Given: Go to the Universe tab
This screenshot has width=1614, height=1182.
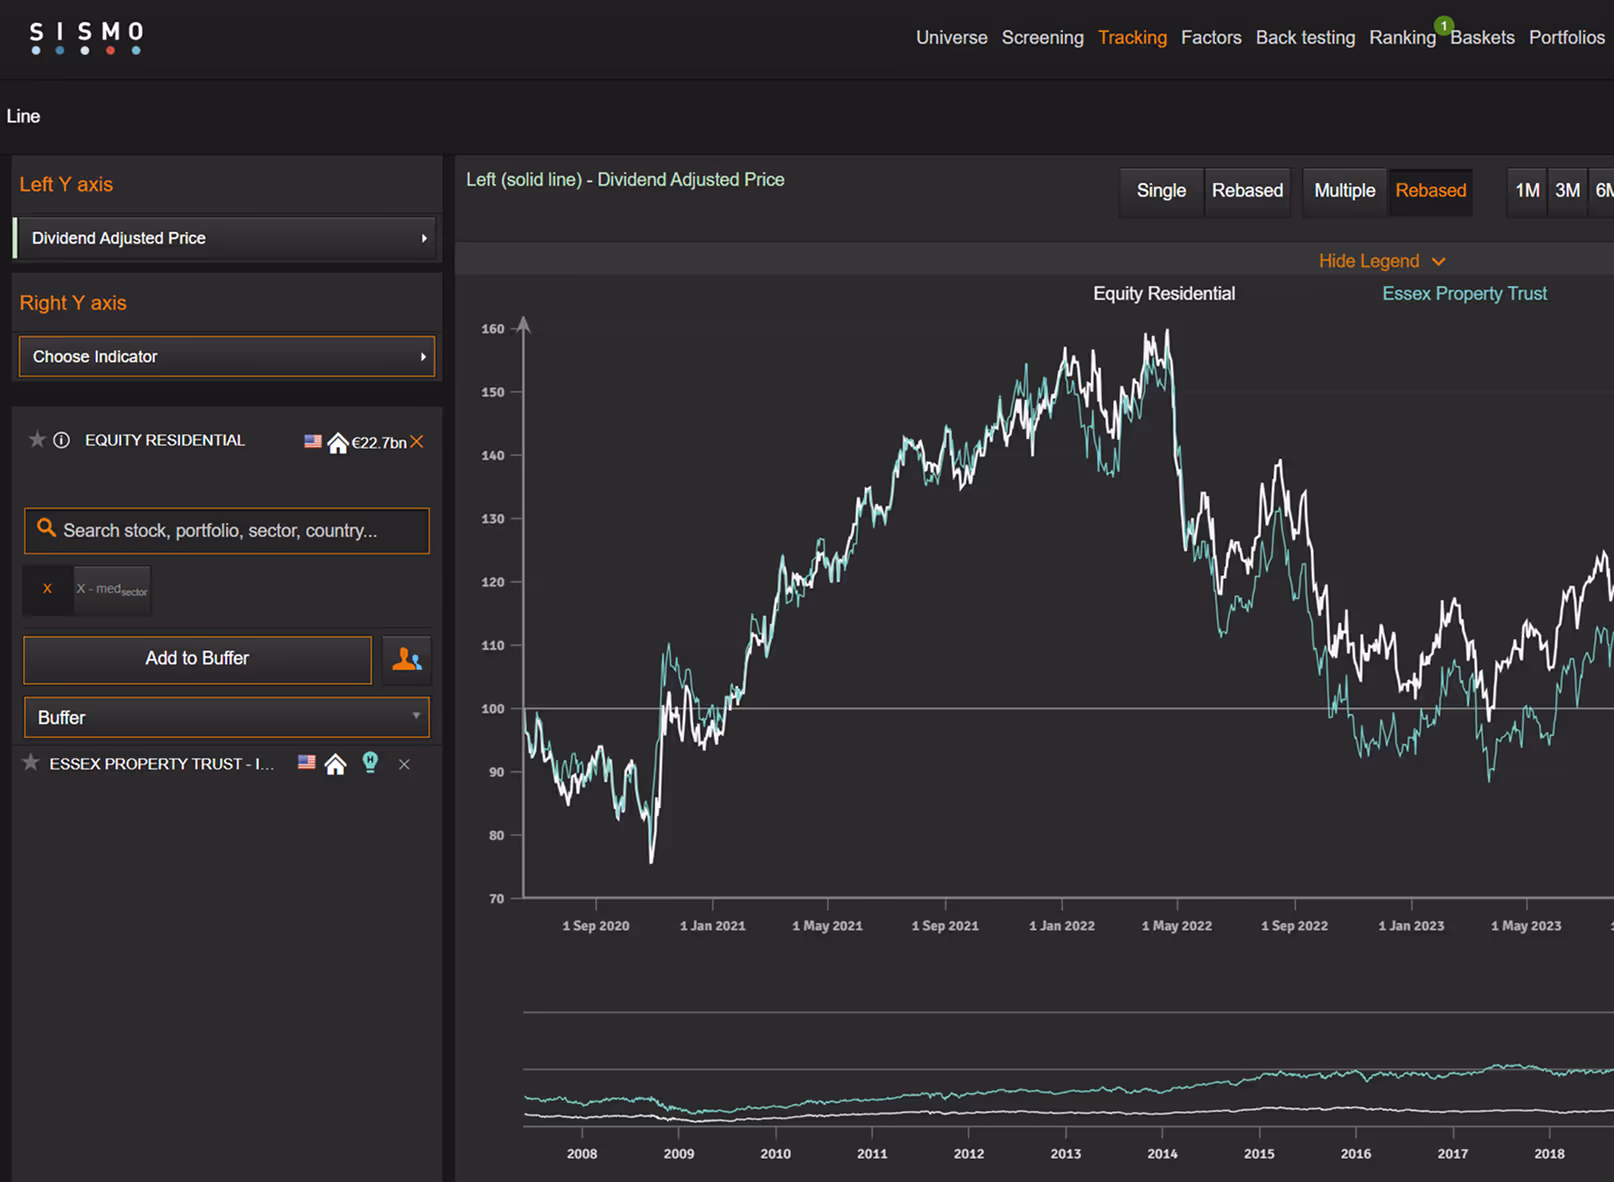Looking at the screenshot, I should (x=951, y=38).
